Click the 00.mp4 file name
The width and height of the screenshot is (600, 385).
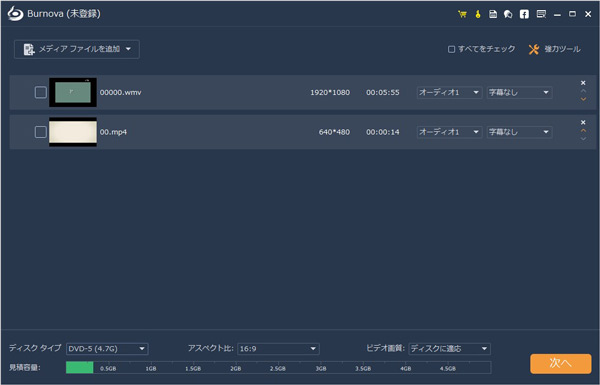[x=113, y=132]
